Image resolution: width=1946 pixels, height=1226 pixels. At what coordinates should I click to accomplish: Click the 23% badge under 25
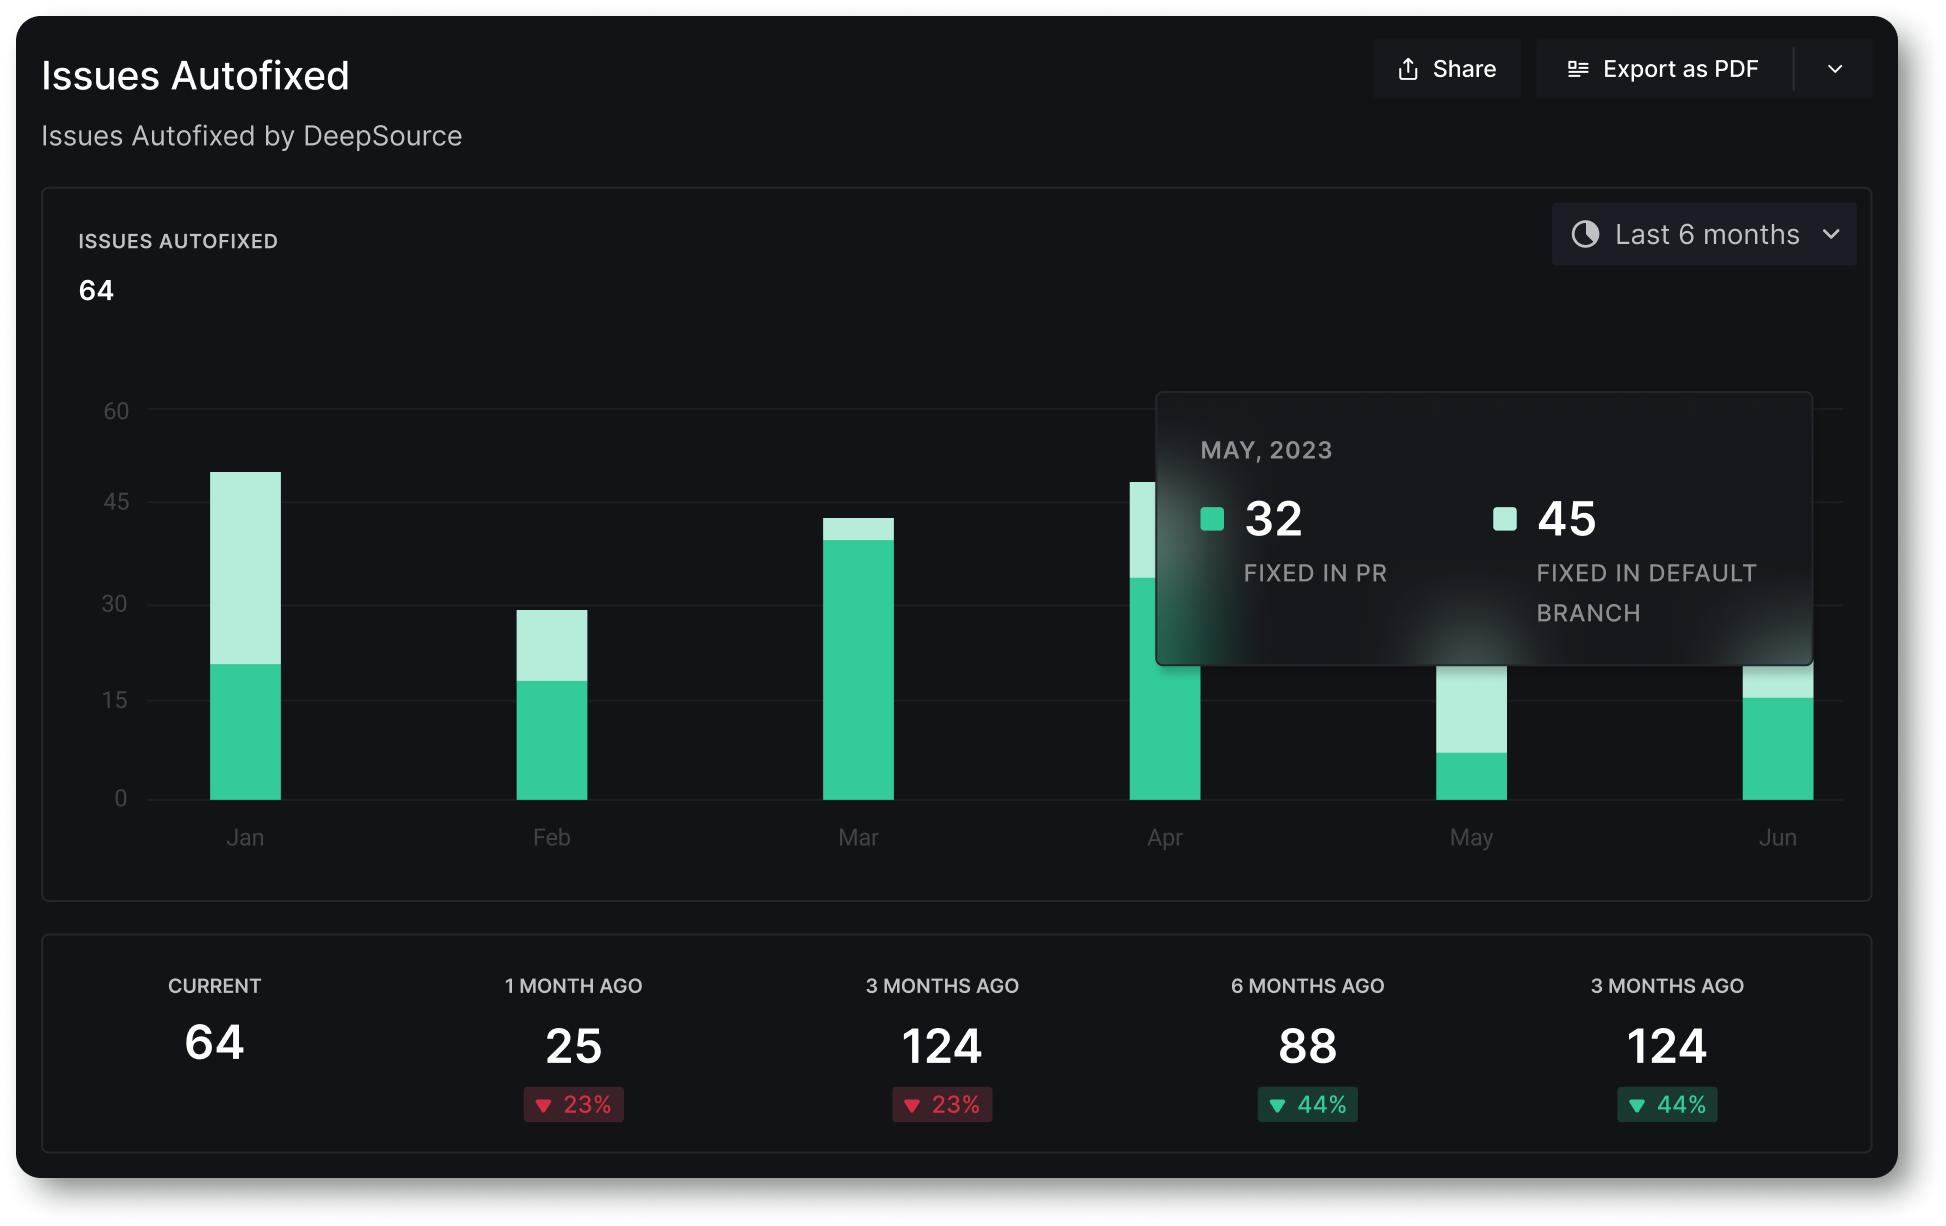[x=574, y=1105]
